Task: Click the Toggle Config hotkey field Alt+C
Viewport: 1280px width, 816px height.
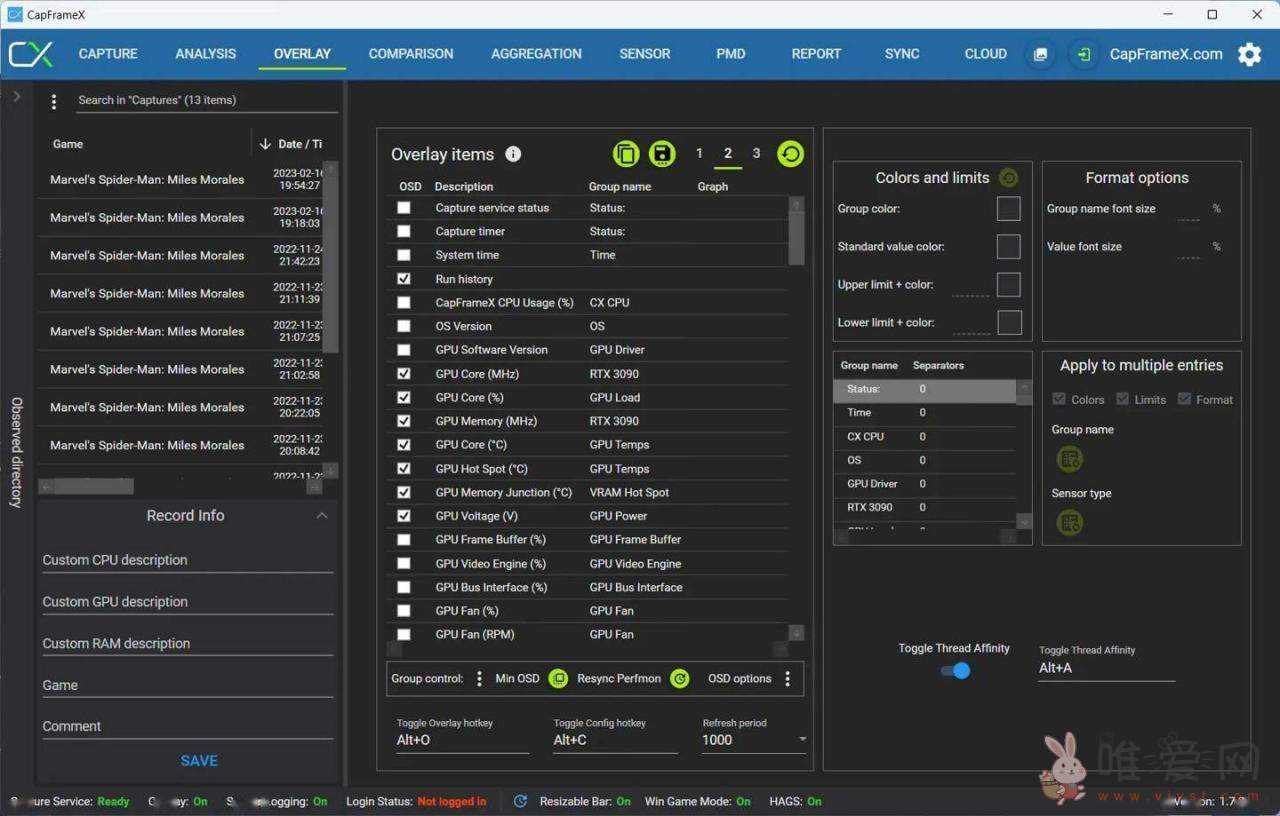Action: tap(615, 740)
